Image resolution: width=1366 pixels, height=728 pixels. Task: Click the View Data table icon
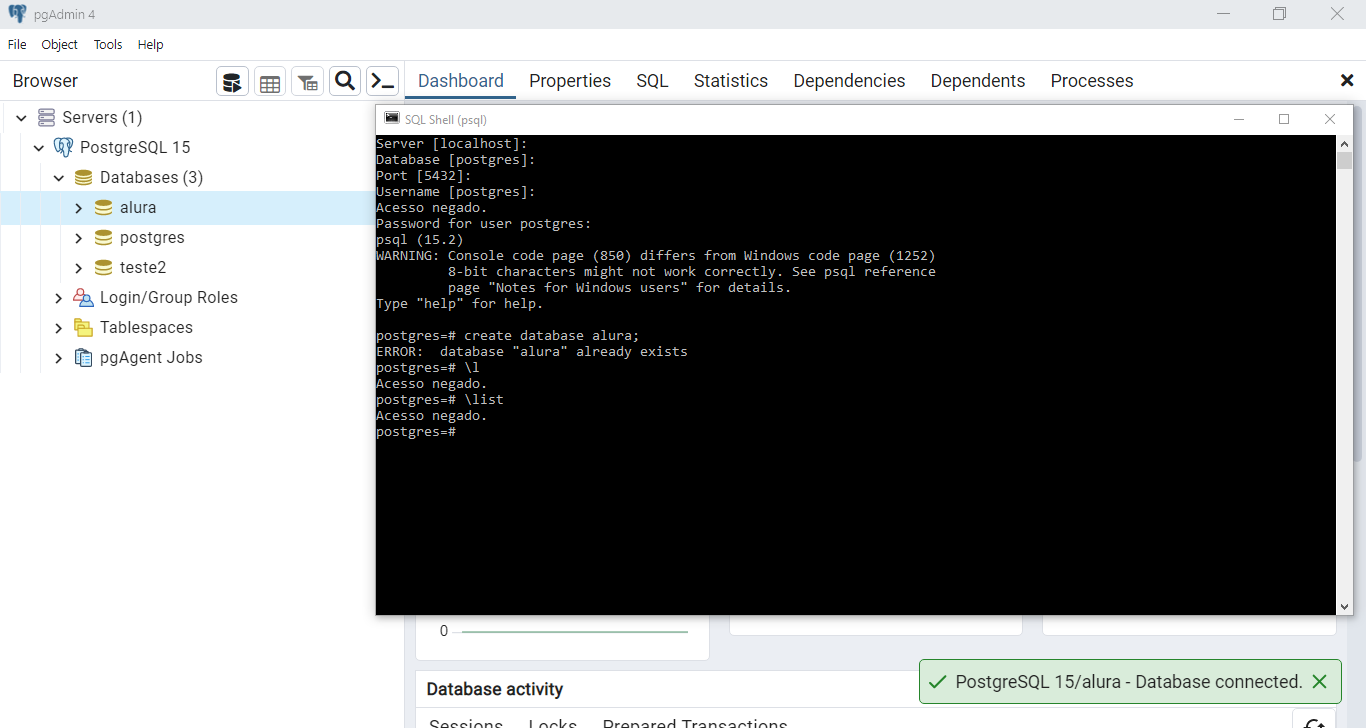[x=270, y=82]
